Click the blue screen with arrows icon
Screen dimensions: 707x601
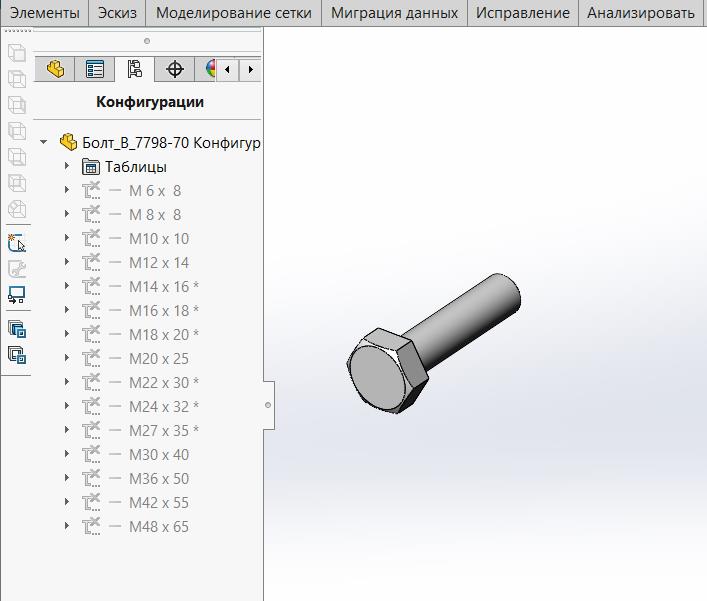coord(17,295)
